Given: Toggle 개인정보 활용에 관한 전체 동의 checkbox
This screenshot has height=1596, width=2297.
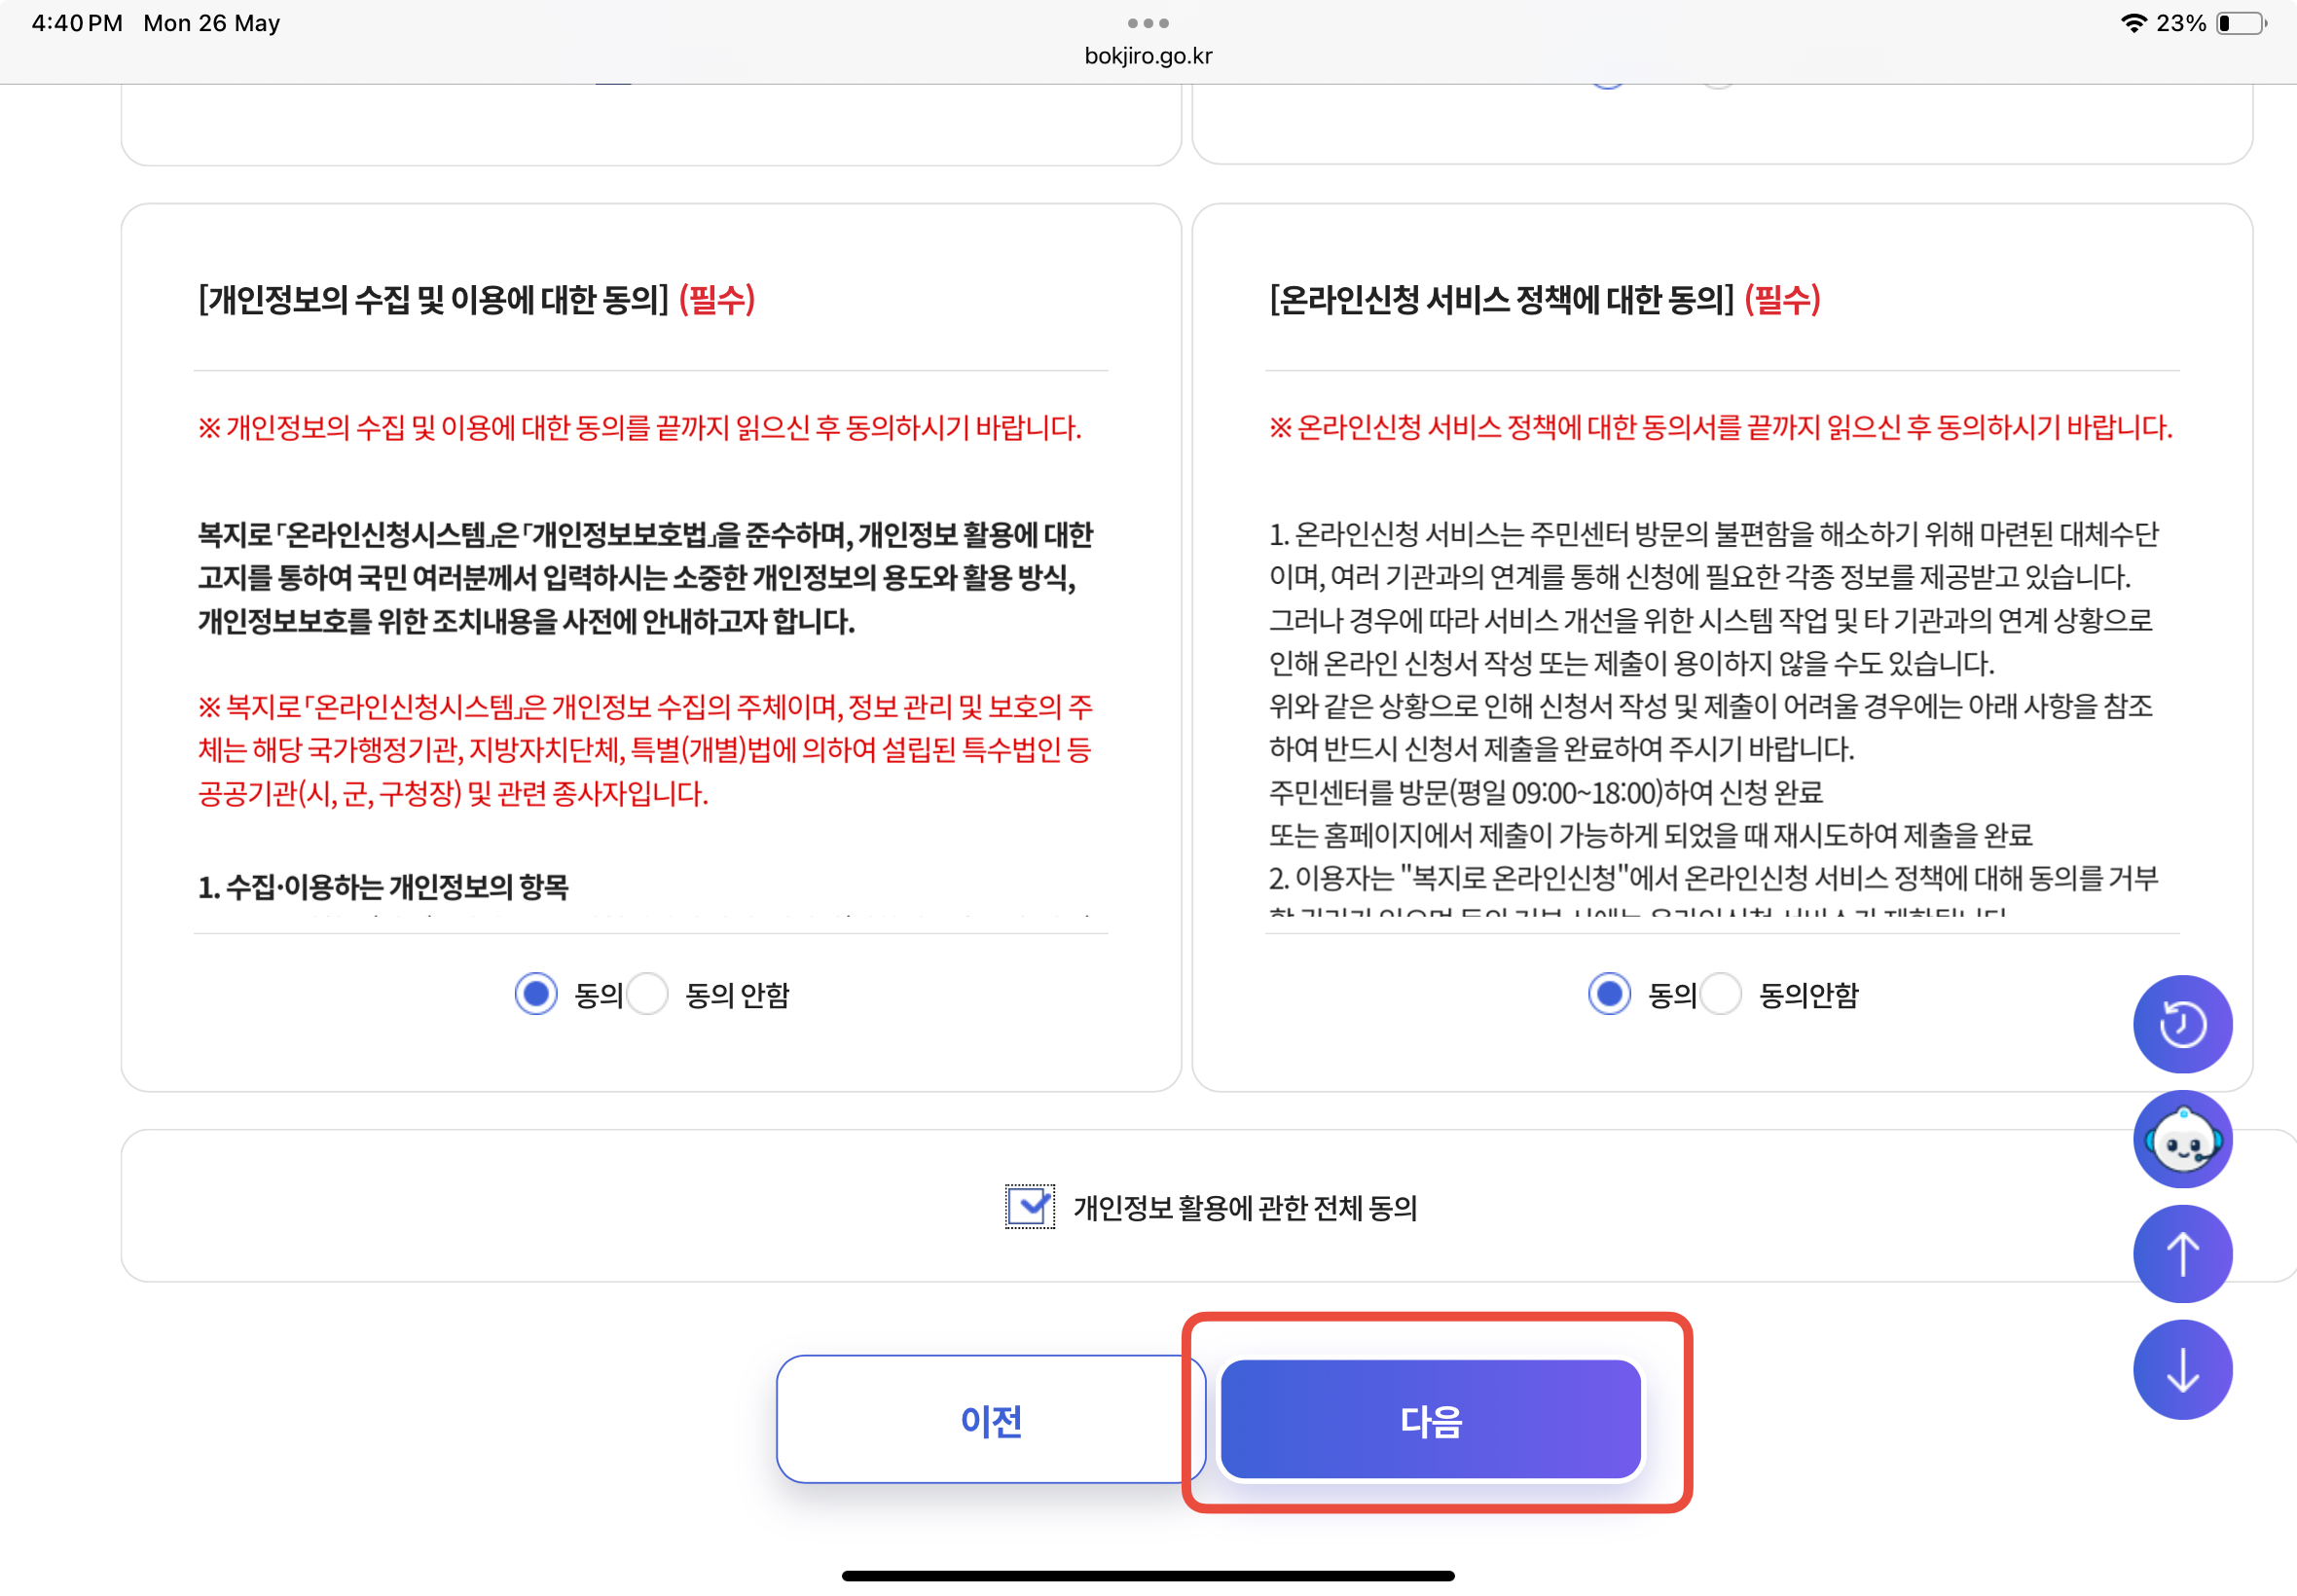Looking at the screenshot, I should click(x=1029, y=1206).
